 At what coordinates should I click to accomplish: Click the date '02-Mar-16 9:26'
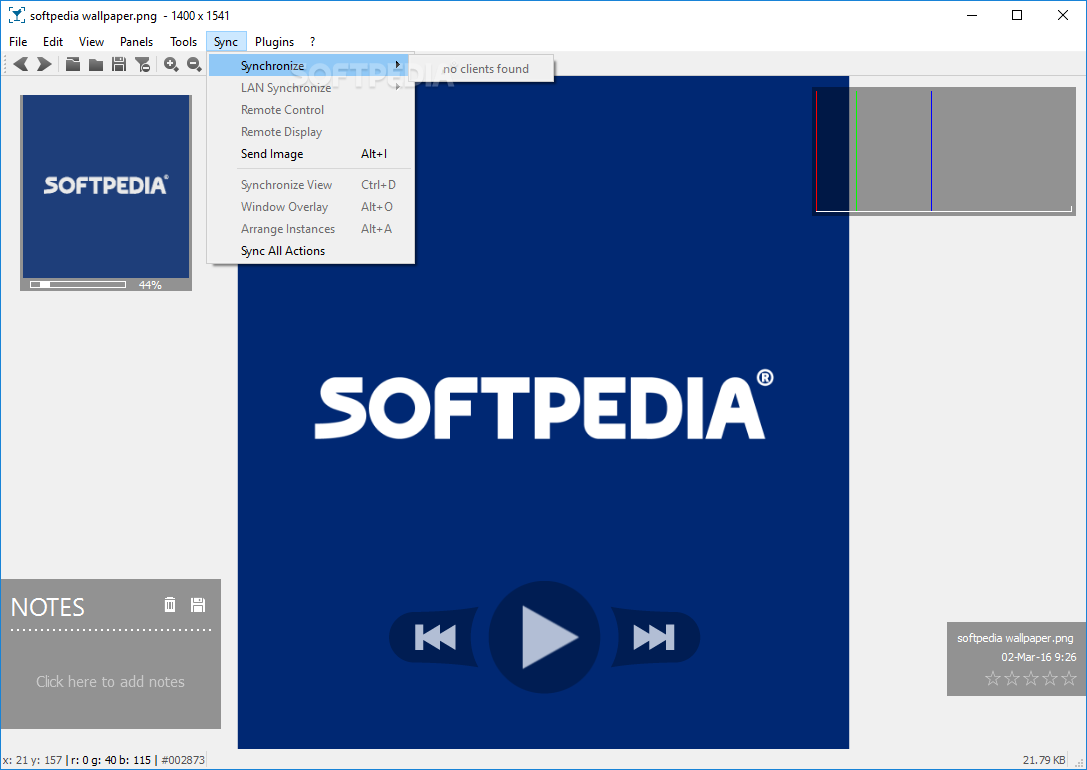tap(1038, 656)
